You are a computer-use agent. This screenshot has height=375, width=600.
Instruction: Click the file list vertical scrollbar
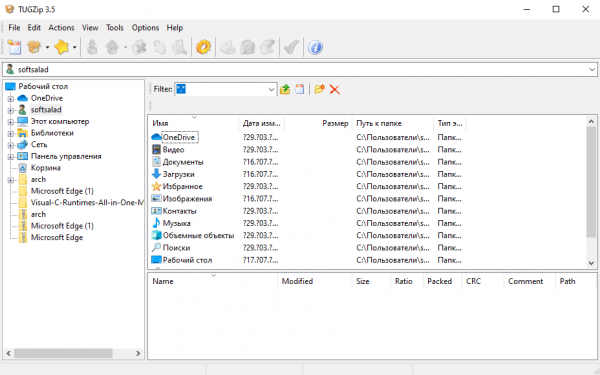pos(591,182)
